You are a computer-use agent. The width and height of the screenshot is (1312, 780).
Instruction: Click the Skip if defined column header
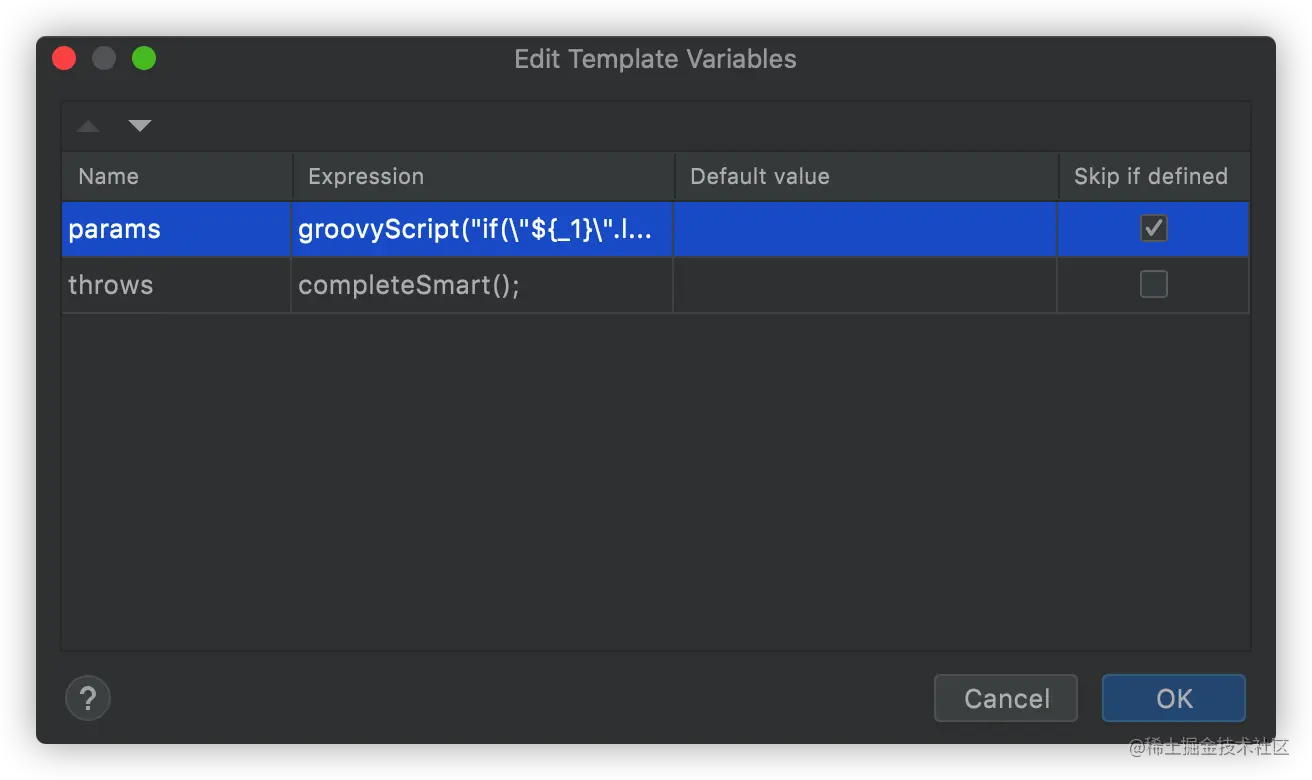(x=1155, y=176)
